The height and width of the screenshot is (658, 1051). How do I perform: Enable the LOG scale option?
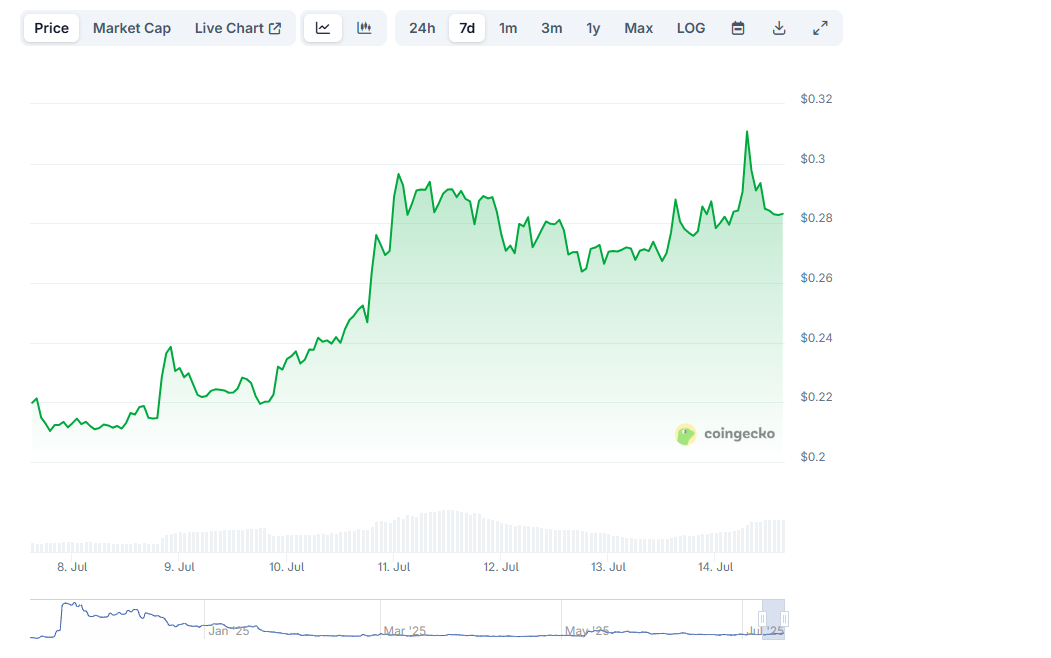tap(690, 27)
